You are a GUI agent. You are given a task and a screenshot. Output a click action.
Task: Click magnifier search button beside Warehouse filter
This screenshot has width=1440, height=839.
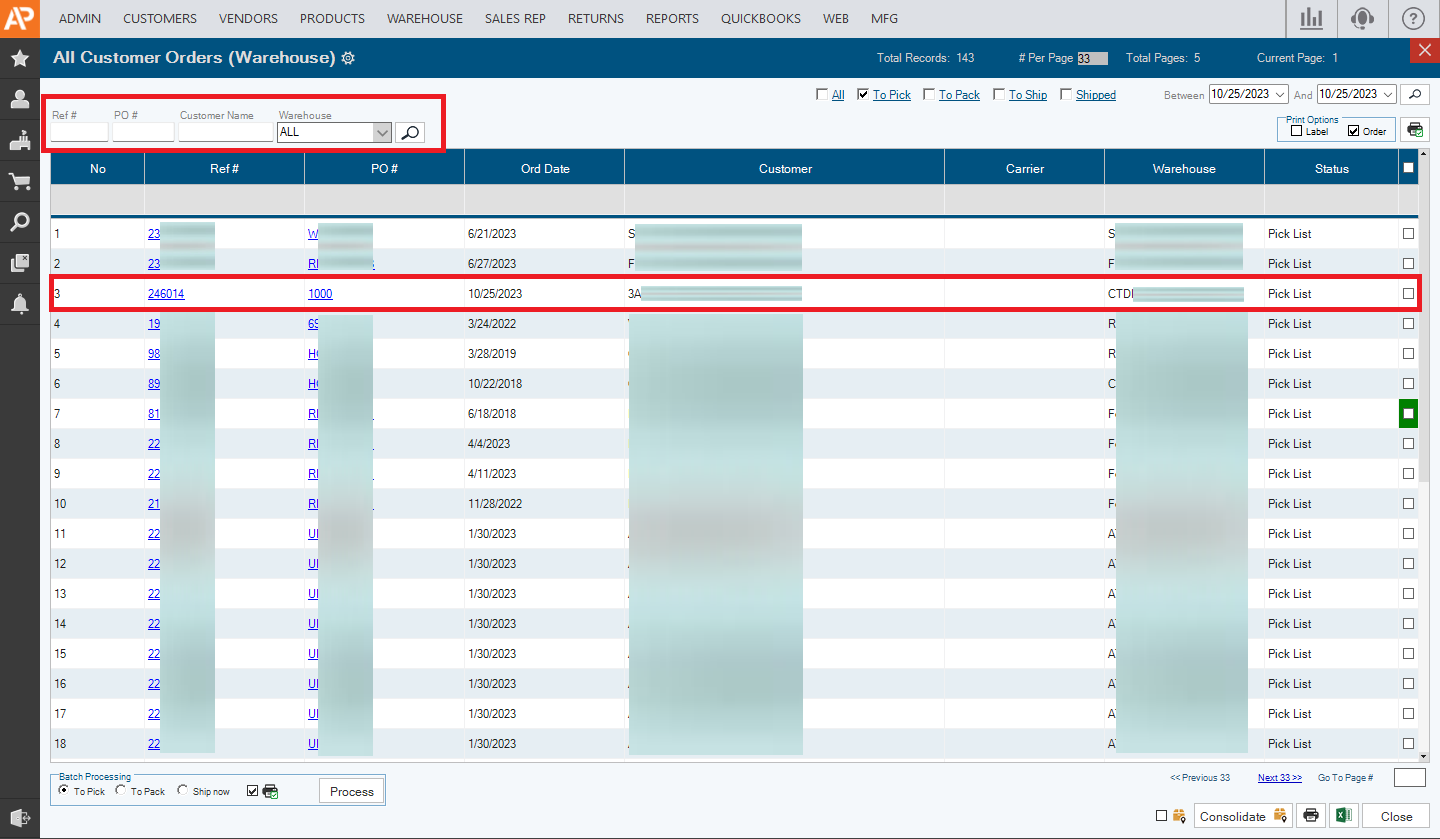[410, 132]
